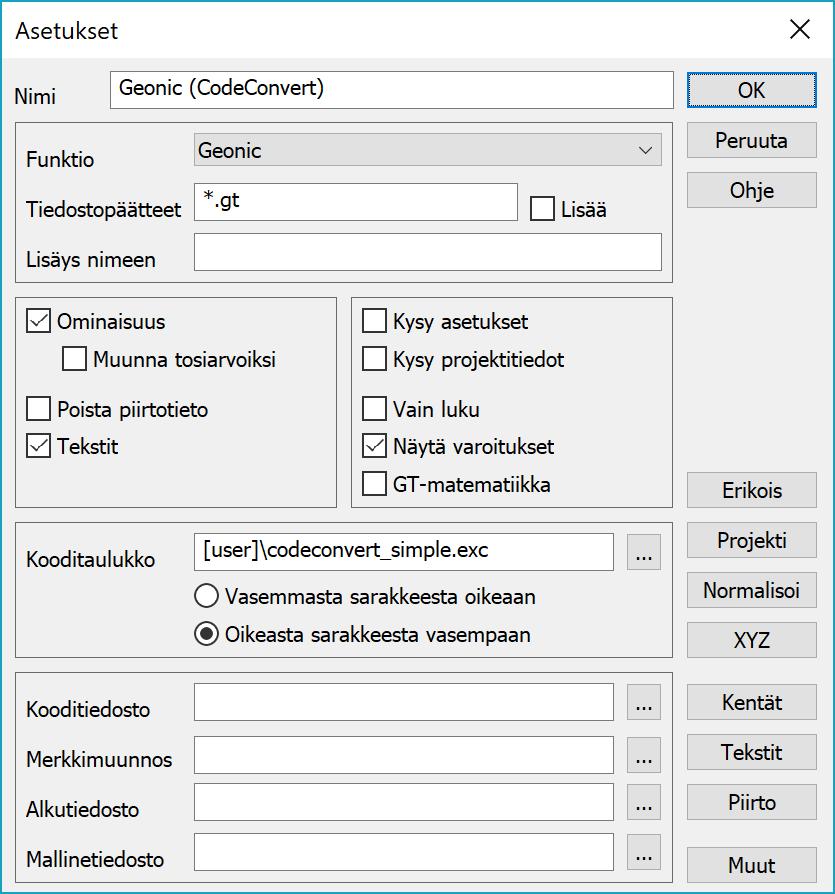Click the Tekstit button on the right
Screen dimensions: 835x894
tap(751, 753)
